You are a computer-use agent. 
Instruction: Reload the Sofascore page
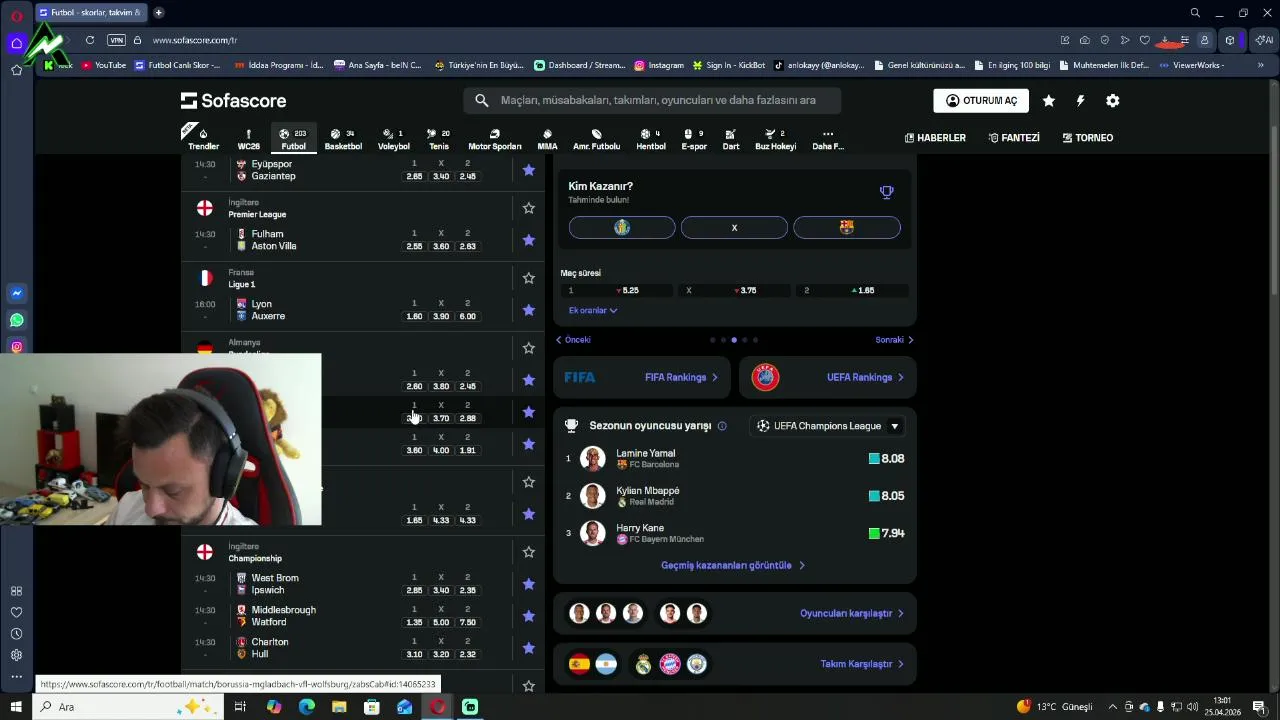(90, 40)
